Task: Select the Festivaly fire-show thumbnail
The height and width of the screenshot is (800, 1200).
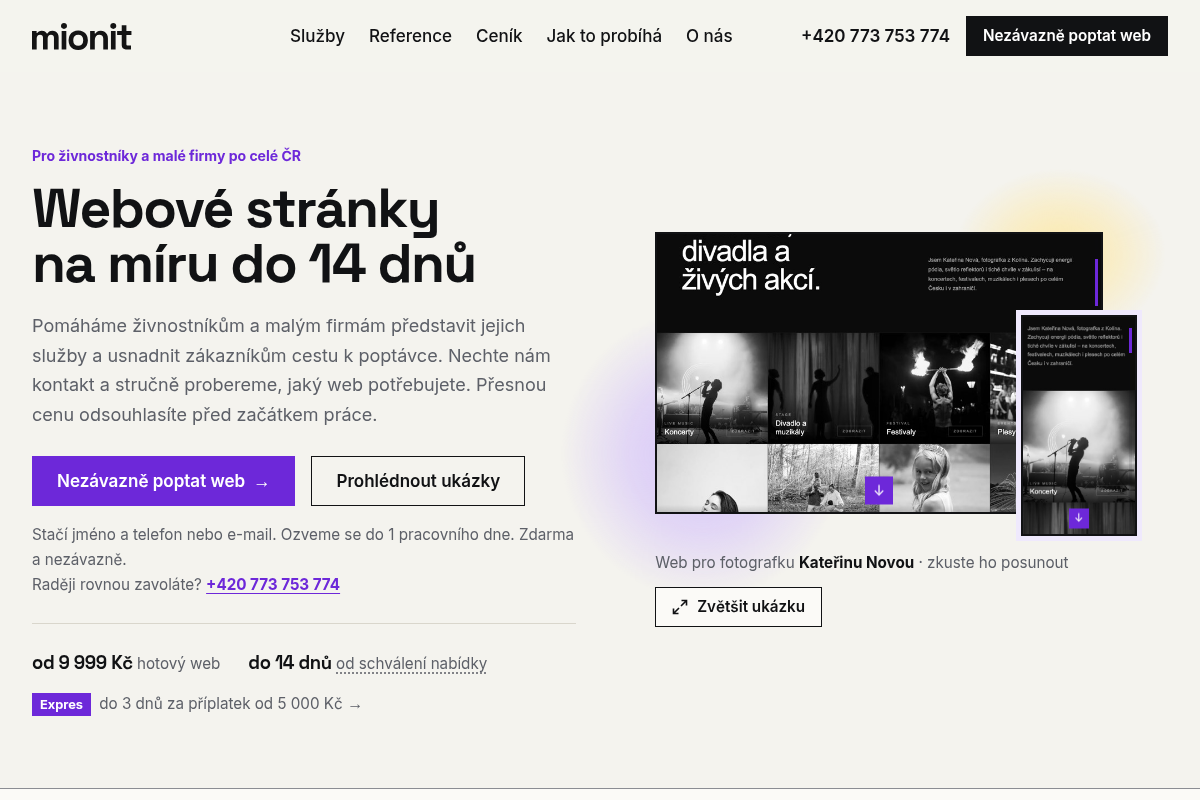Action: click(x=934, y=388)
